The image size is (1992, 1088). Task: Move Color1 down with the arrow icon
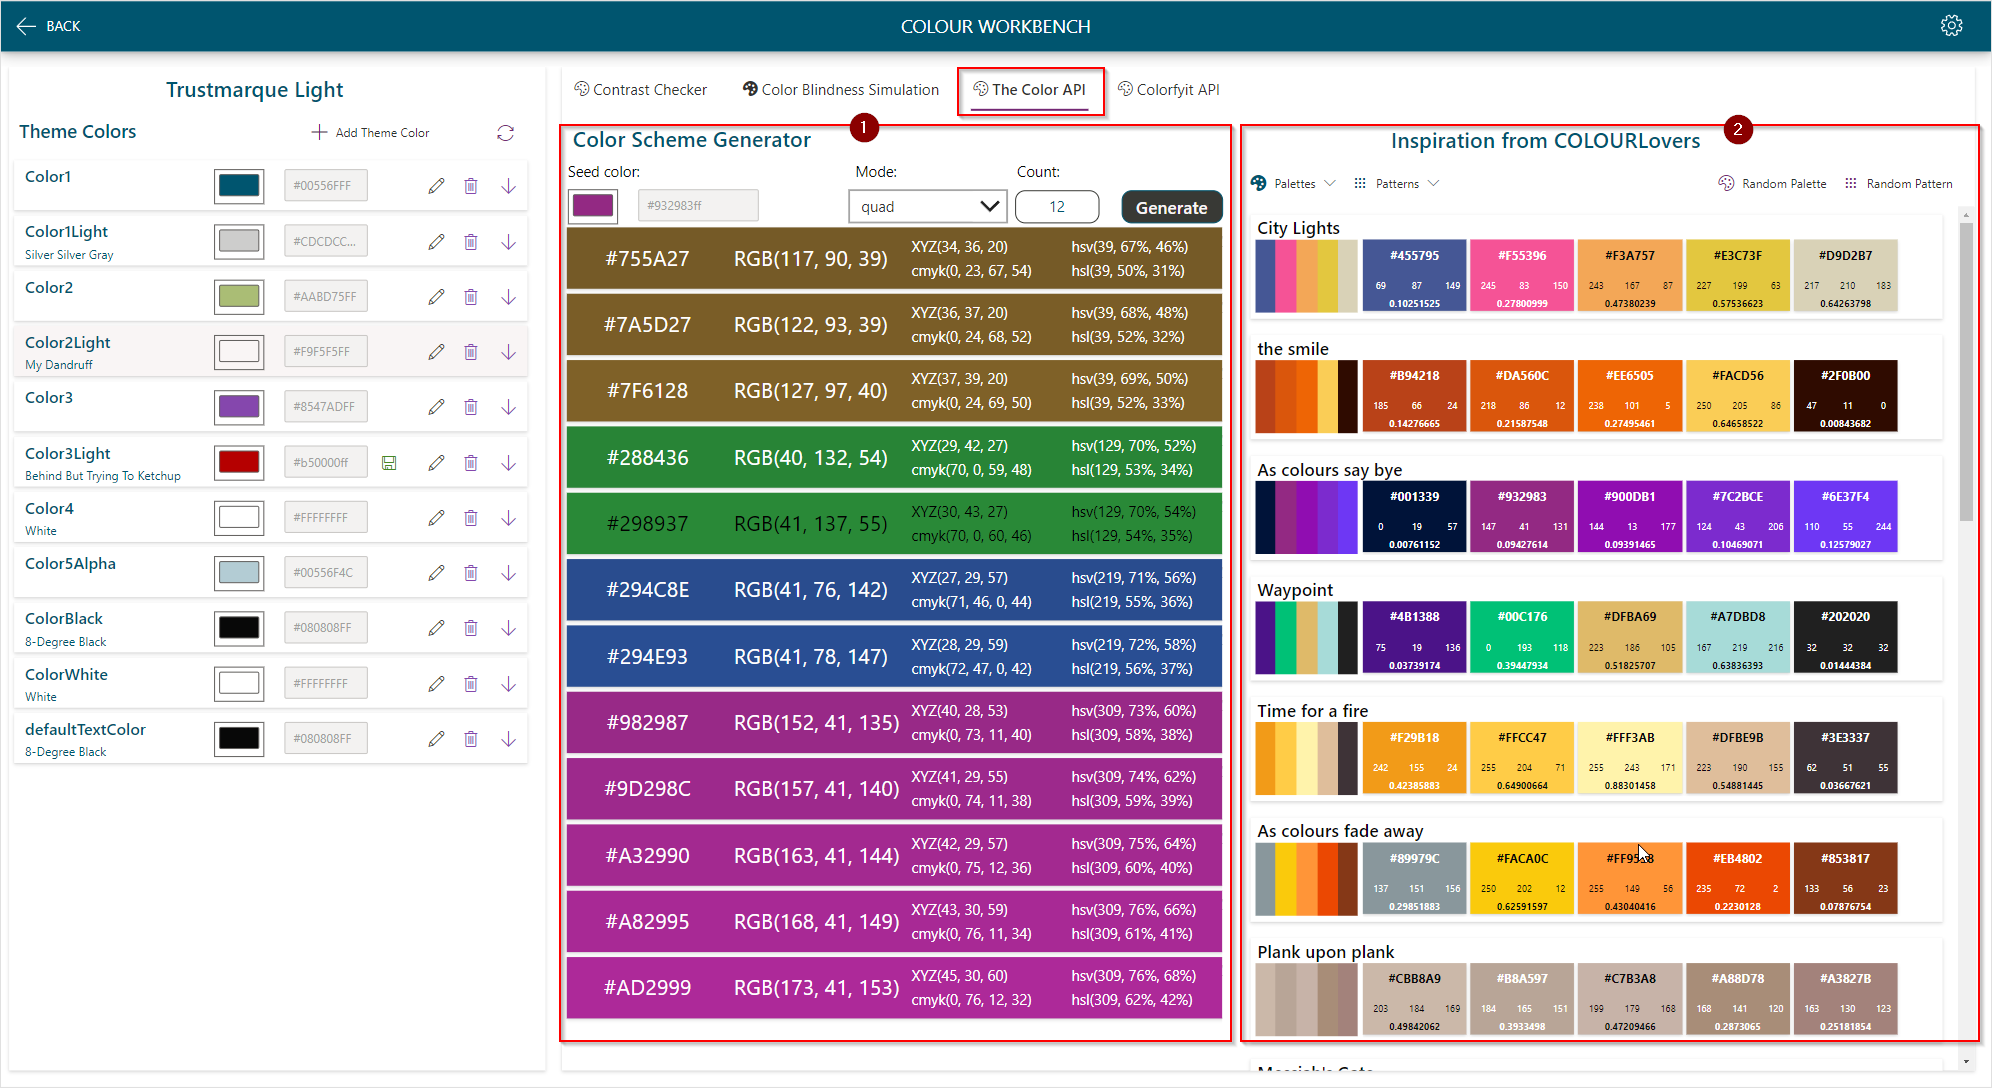tap(508, 186)
